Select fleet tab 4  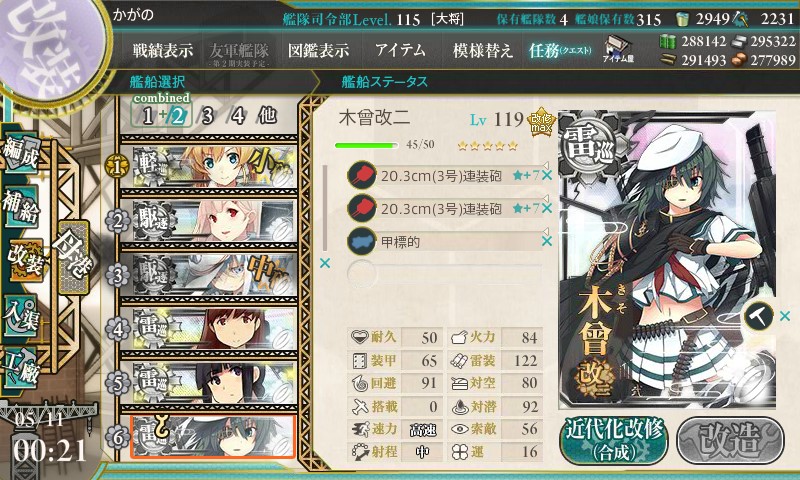238,116
